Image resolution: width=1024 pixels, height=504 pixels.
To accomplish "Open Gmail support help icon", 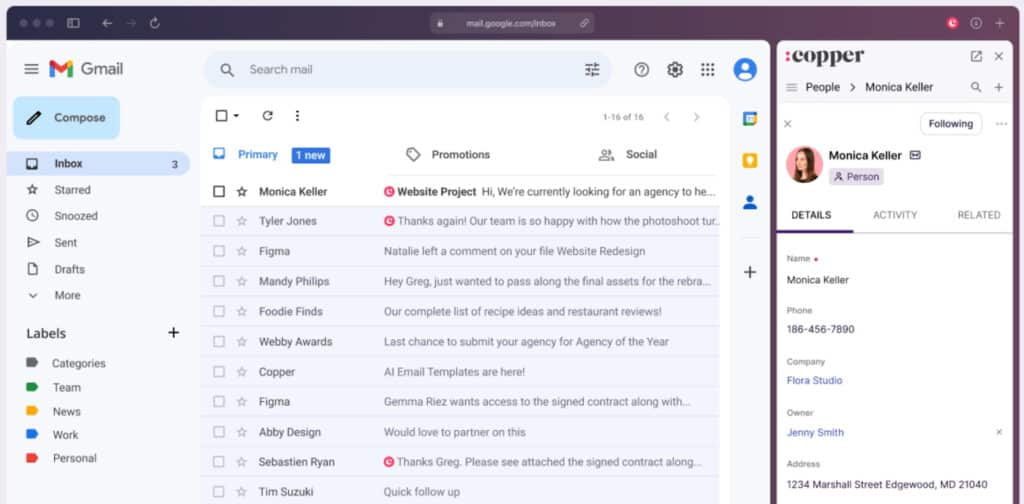I will point(641,69).
